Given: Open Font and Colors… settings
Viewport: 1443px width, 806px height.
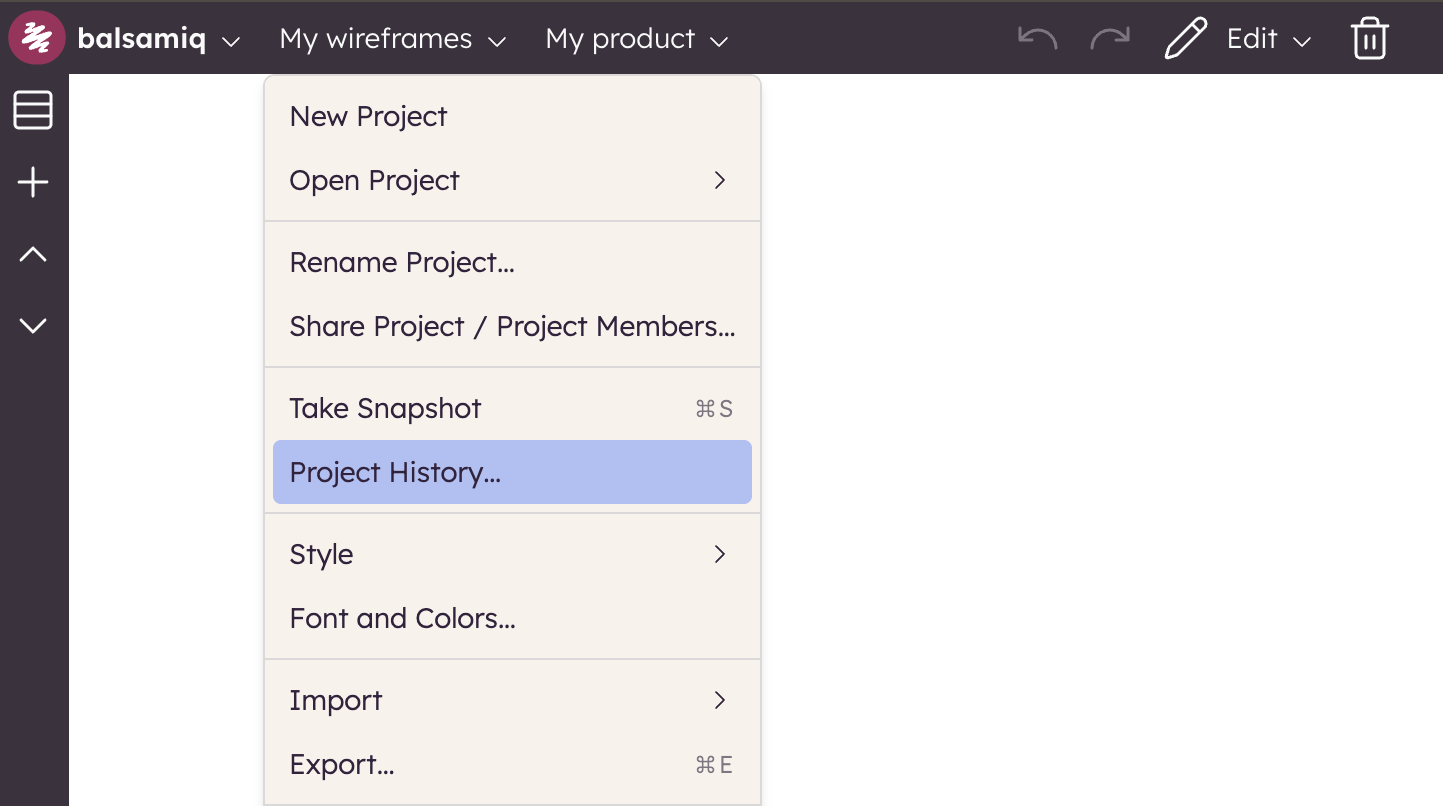Looking at the screenshot, I should (402, 618).
